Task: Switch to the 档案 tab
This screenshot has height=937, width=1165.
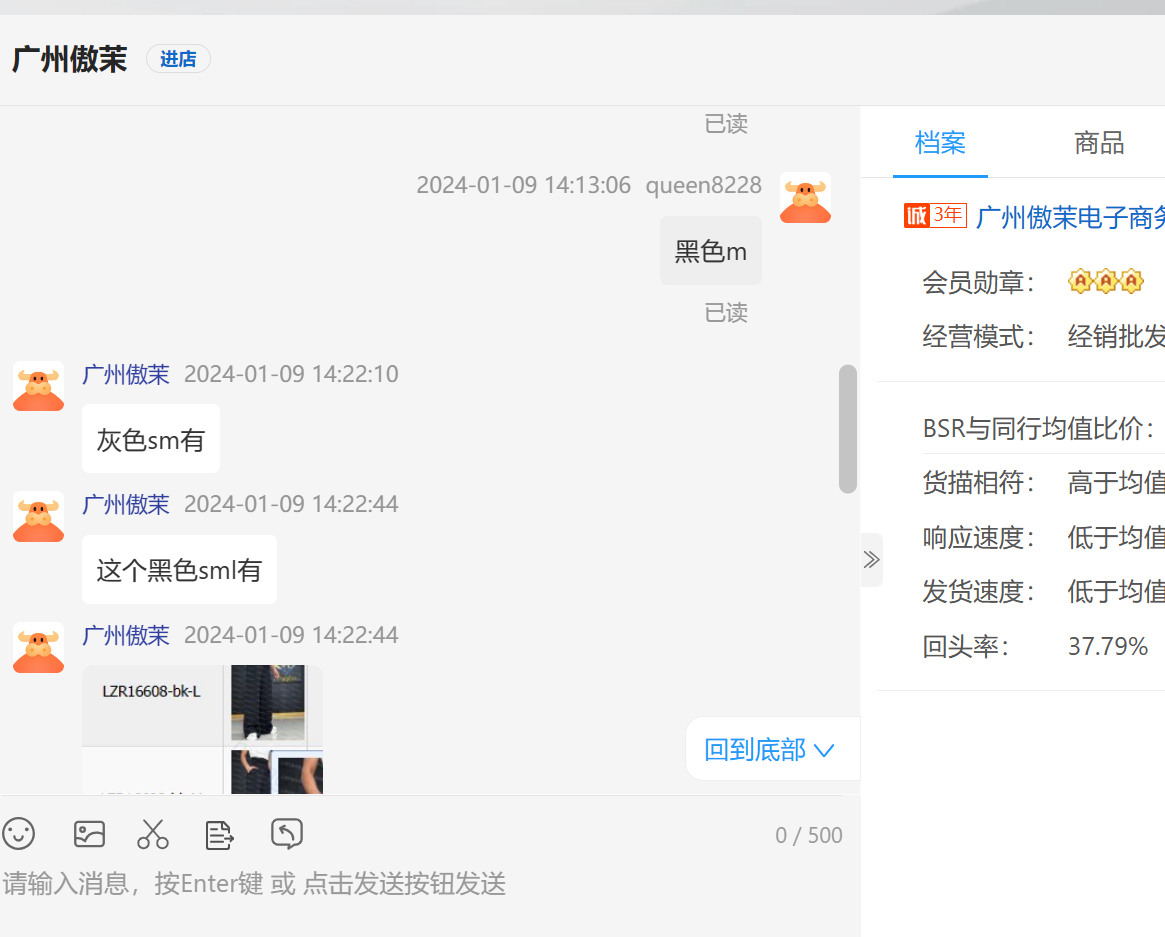Action: pos(940,143)
